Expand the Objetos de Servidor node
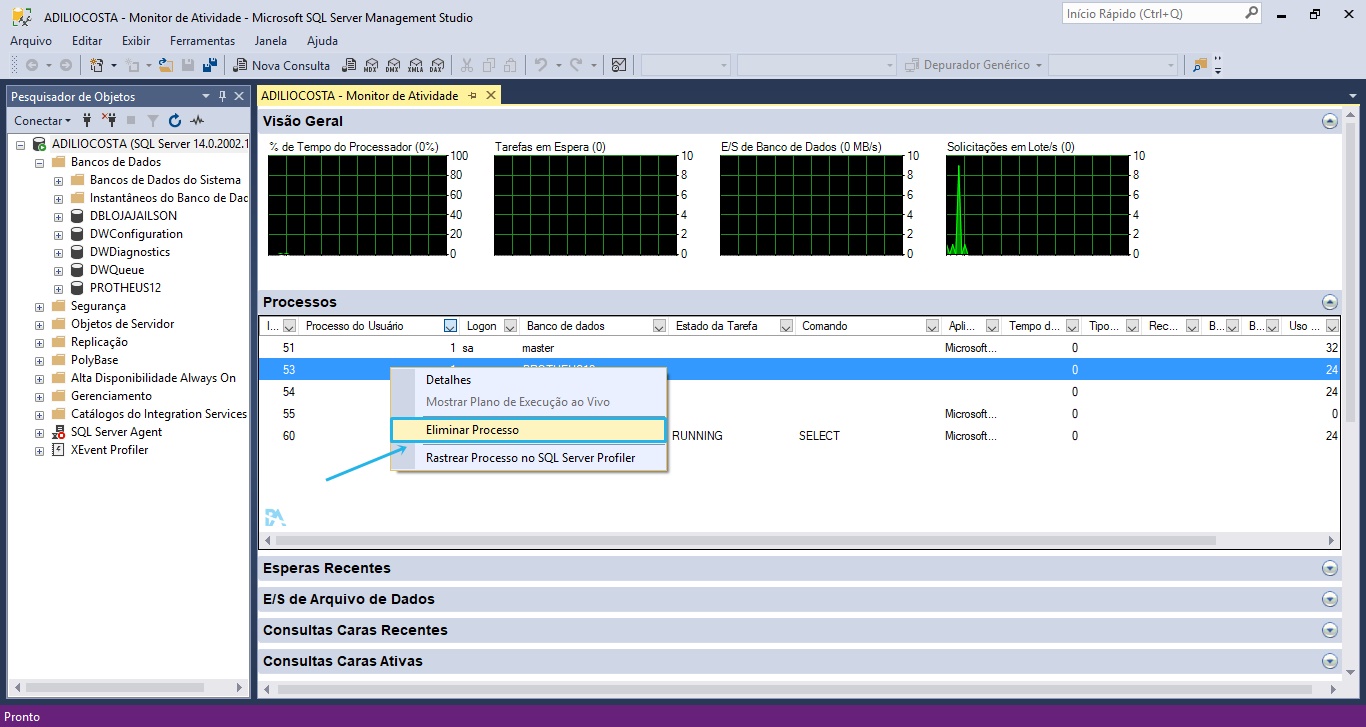This screenshot has width=1366, height=727. (x=39, y=324)
